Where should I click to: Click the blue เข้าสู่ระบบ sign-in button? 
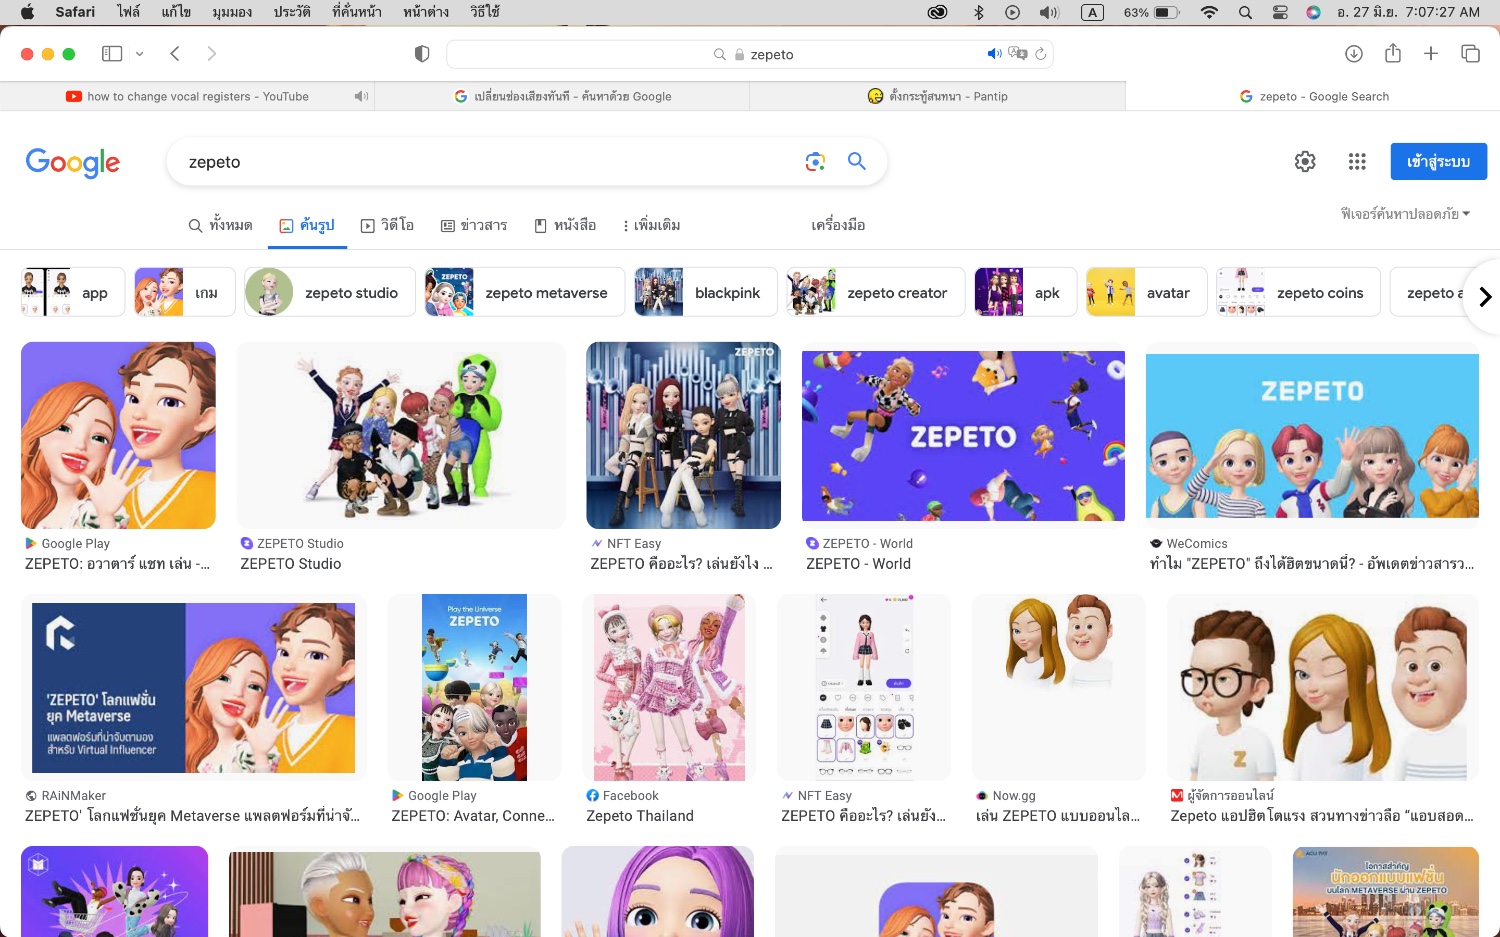pyautogui.click(x=1438, y=162)
